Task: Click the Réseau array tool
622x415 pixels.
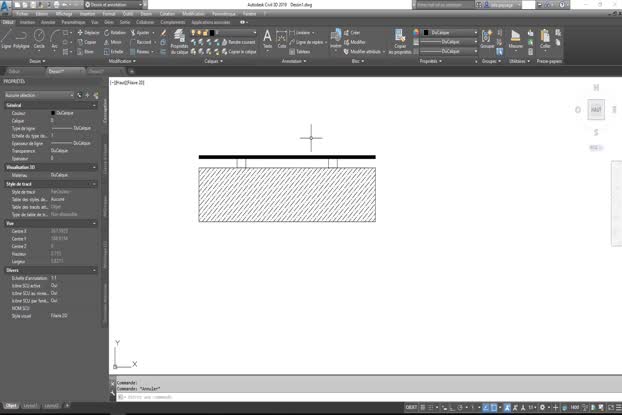Action: 140,52
